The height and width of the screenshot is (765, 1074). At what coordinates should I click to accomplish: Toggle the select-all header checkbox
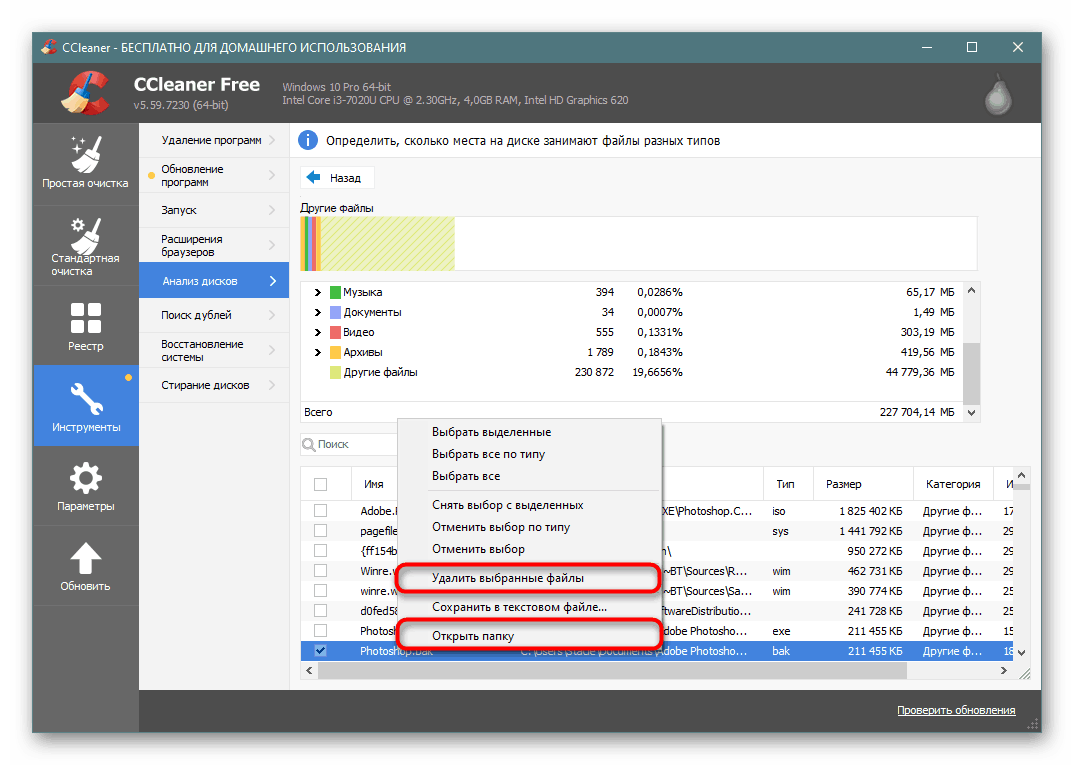pyautogui.click(x=320, y=484)
